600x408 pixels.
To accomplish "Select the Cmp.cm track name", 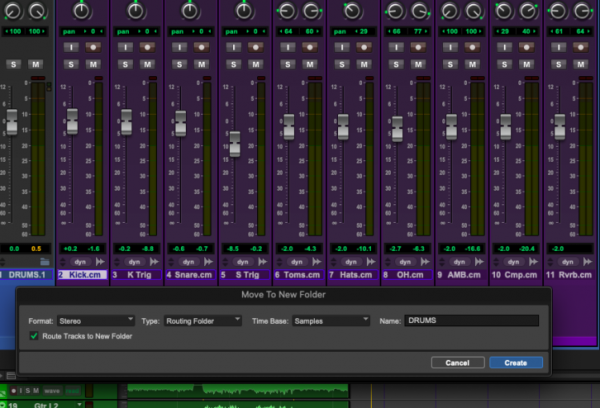I will pos(516,275).
